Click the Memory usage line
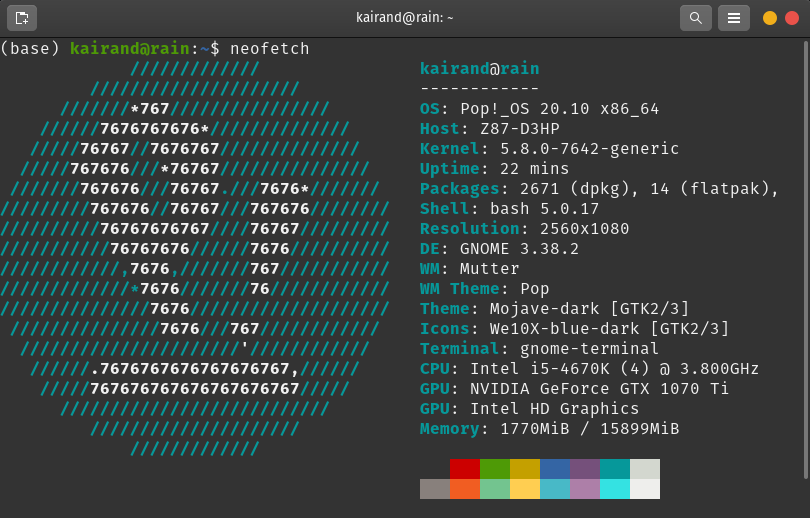810x518 pixels. click(549, 428)
